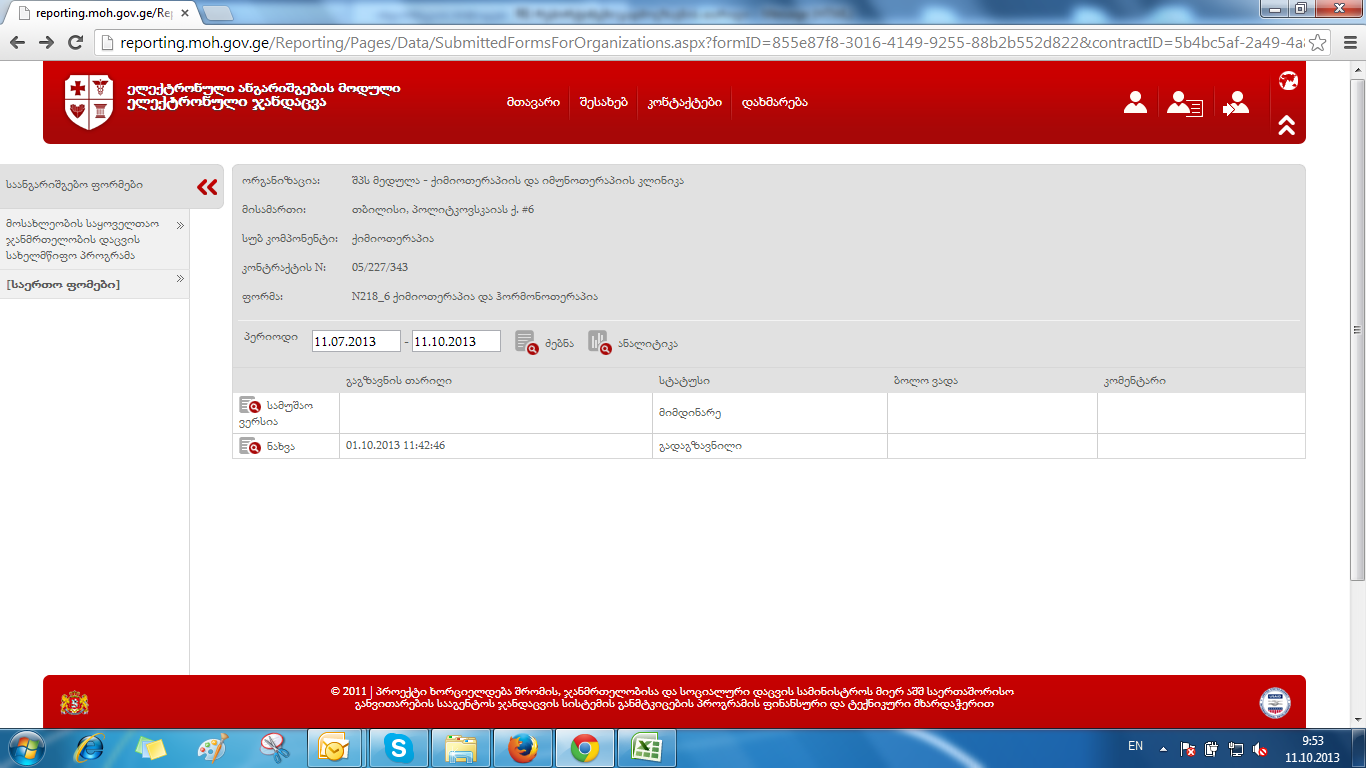This screenshot has width=1366, height=768.
Task: Expand the [საერთო ფორმები] sidebar item
Action: pyautogui.click(x=63, y=285)
